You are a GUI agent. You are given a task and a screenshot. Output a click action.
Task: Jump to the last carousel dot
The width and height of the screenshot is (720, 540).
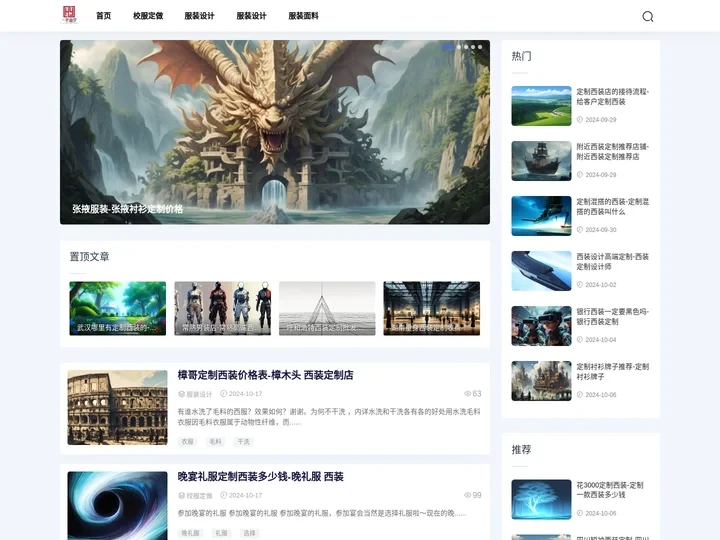tap(480, 47)
